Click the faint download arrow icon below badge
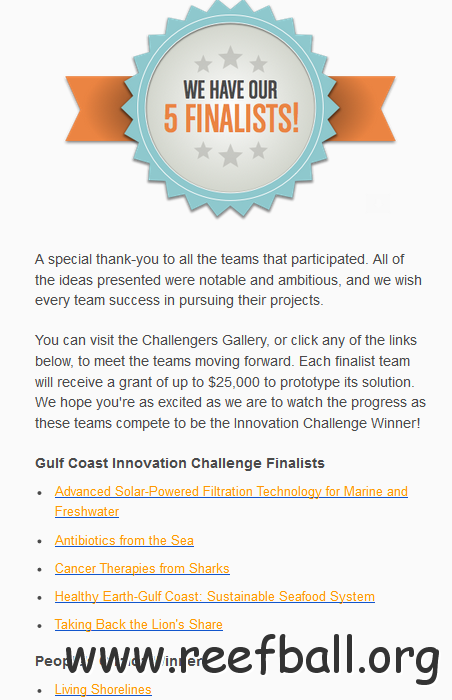This screenshot has width=452, height=700. (378, 204)
